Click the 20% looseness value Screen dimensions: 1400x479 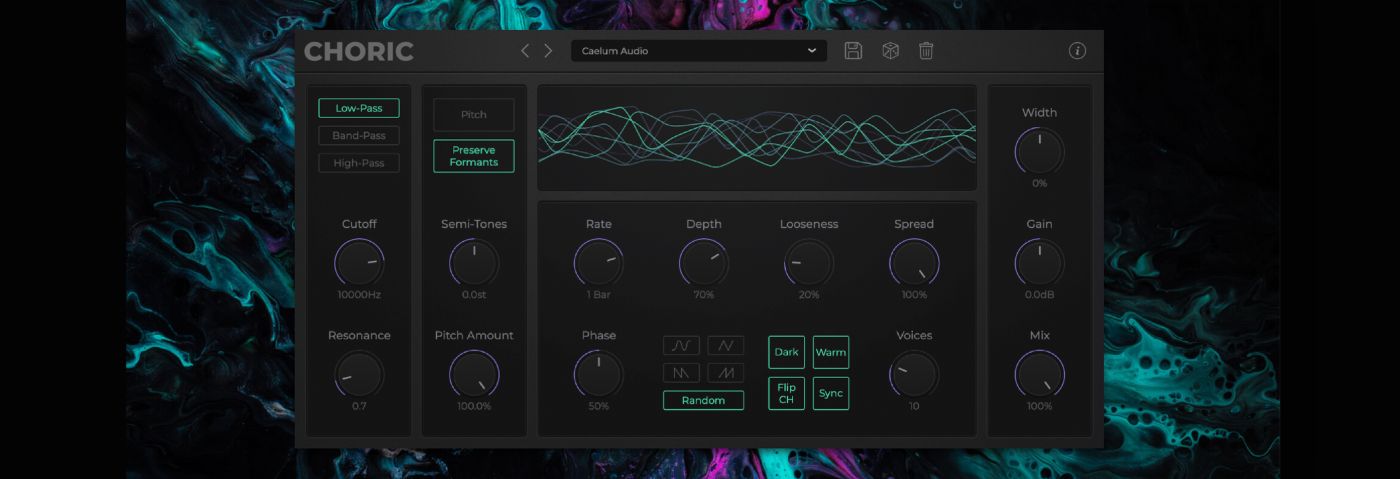(809, 295)
